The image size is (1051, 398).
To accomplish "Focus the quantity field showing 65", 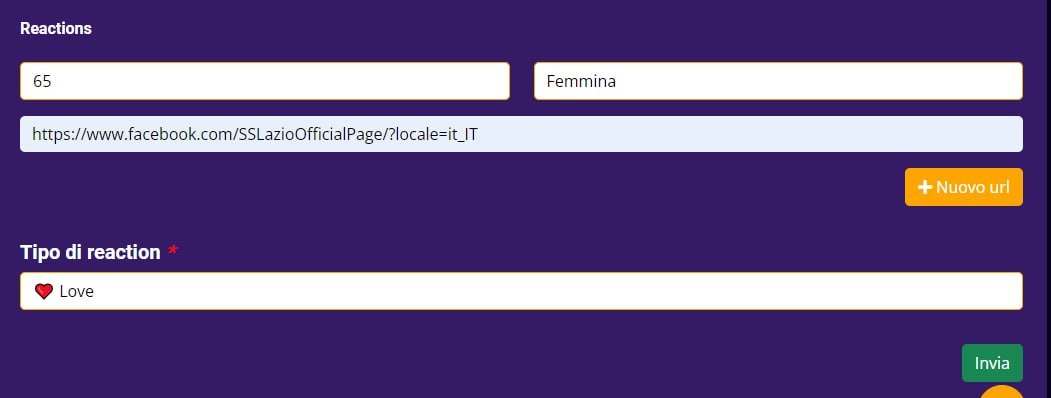I will coord(265,81).
